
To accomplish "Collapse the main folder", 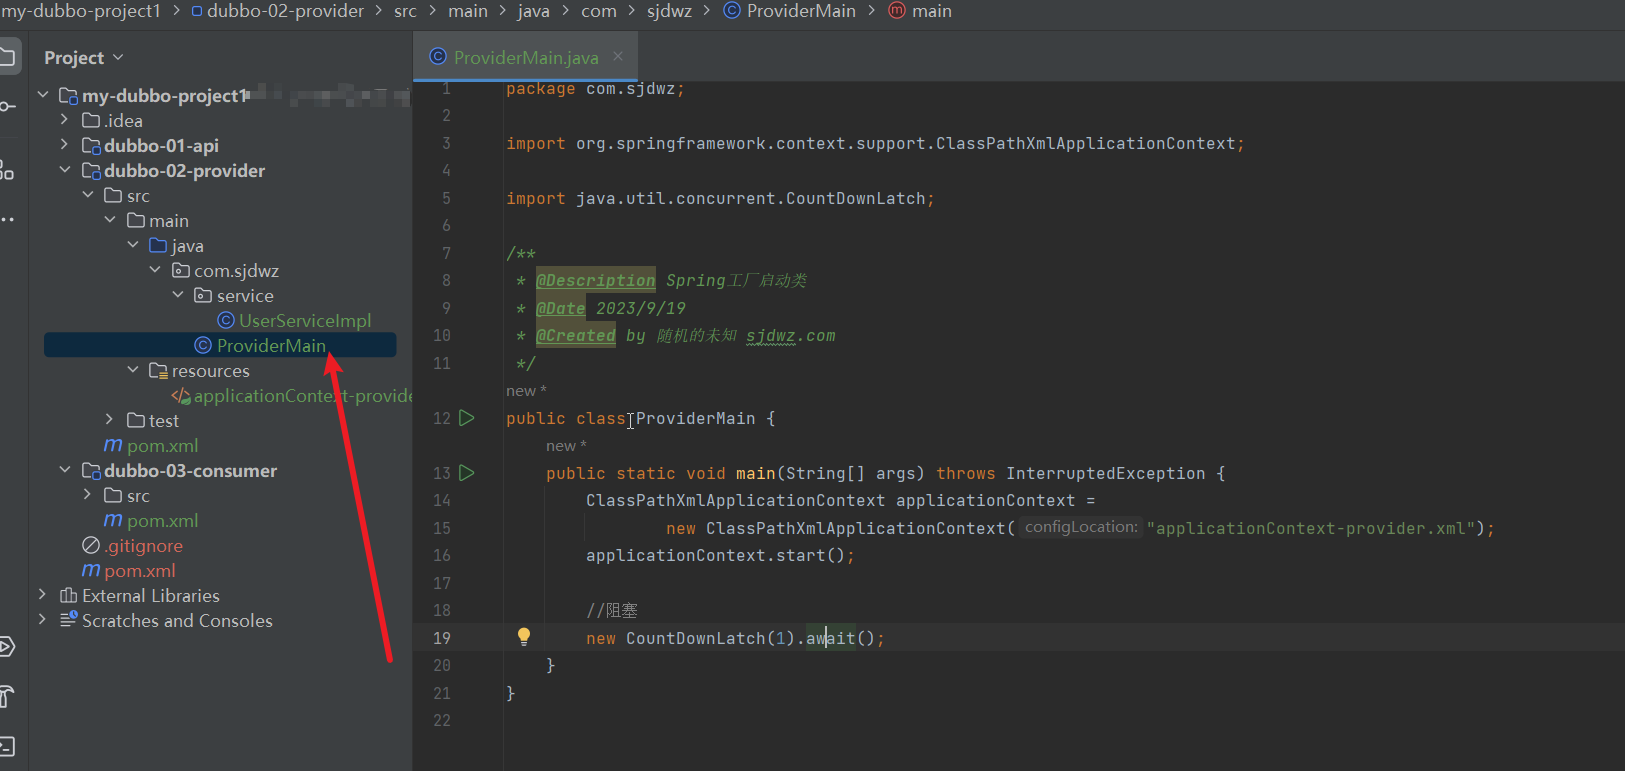I will tap(110, 220).
